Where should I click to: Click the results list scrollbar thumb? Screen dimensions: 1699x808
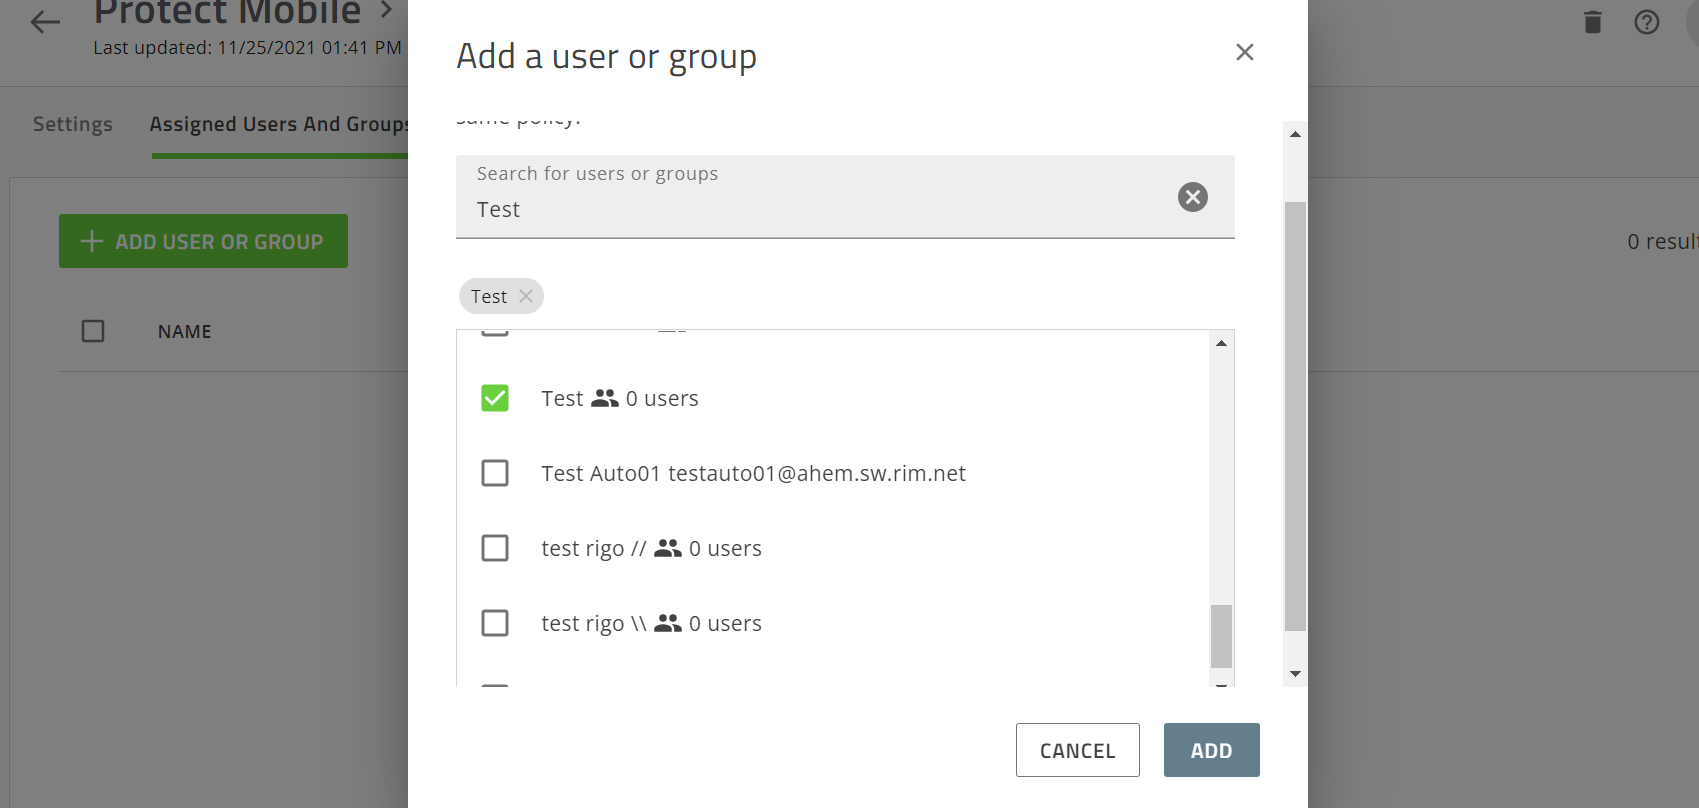pos(1221,636)
